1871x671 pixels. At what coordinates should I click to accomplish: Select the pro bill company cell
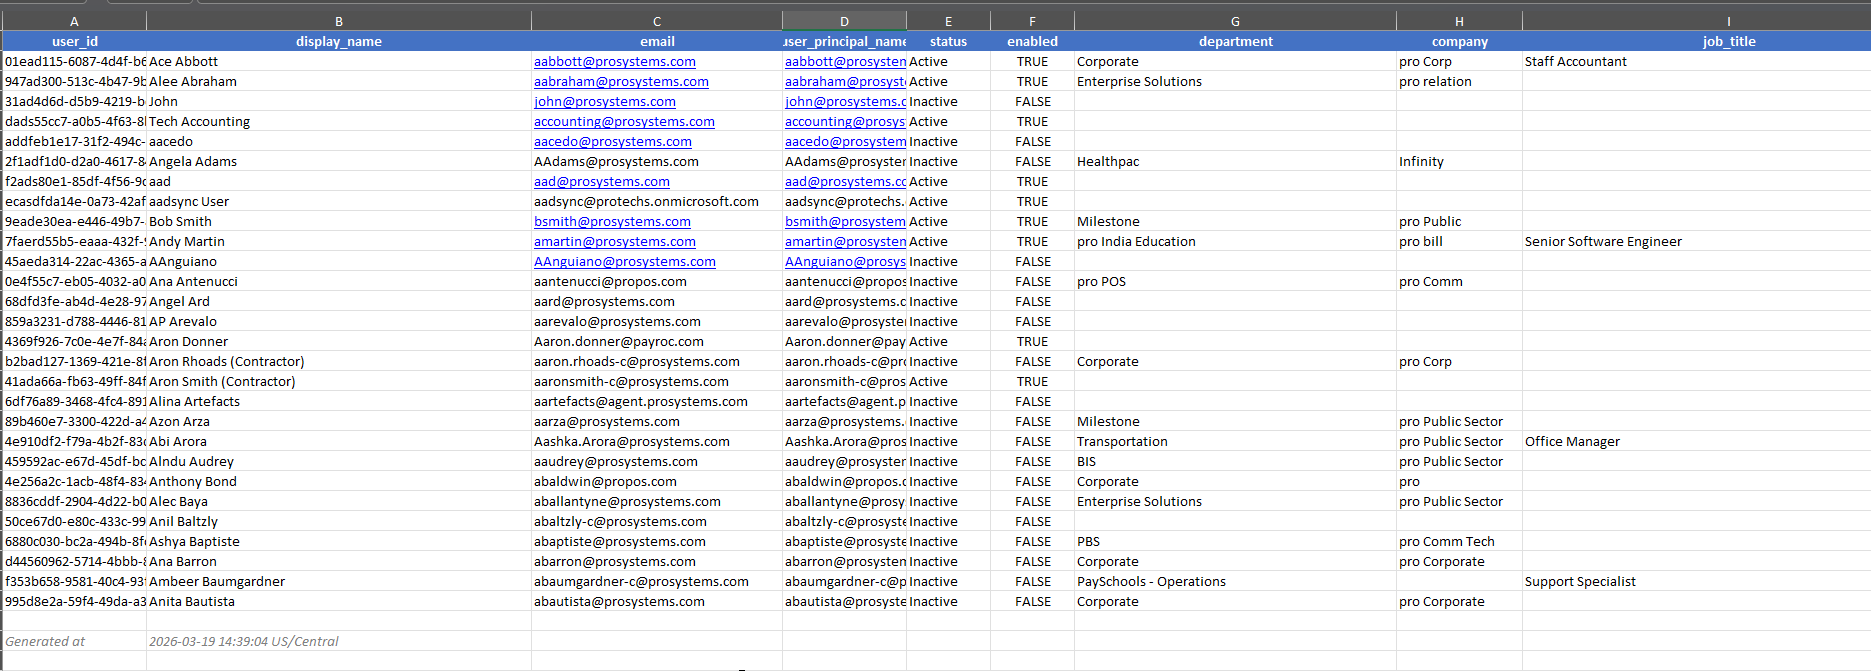[x=1459, y=241]
